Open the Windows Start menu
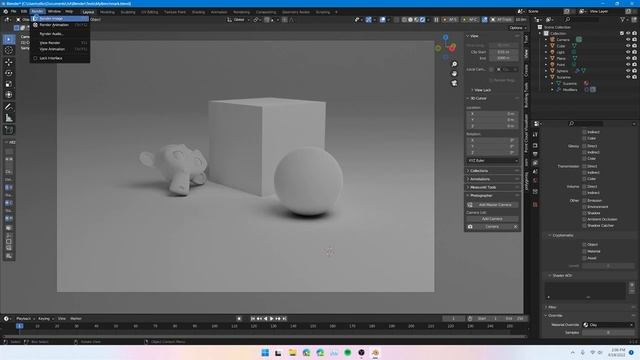Image resolution: width=640 pixels, height=360 pixels. click(265, 353)
